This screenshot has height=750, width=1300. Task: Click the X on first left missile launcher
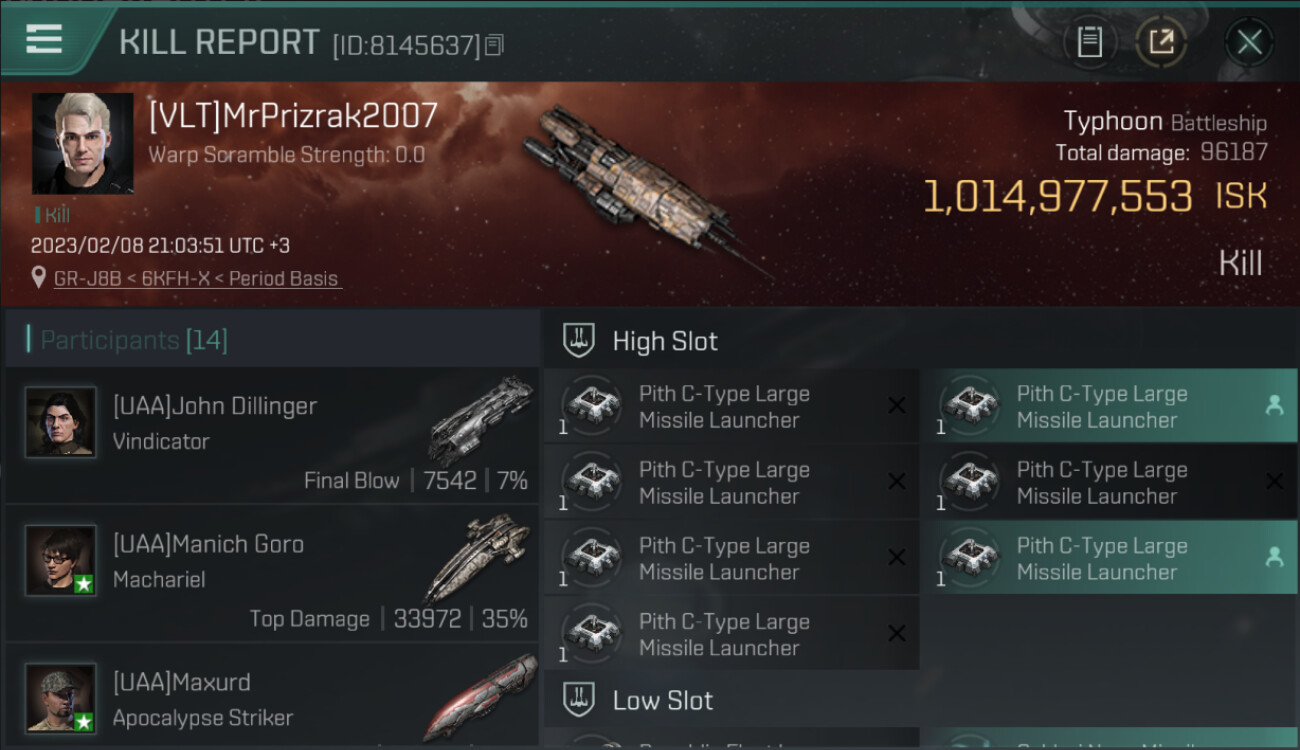(x=897, y=405)
